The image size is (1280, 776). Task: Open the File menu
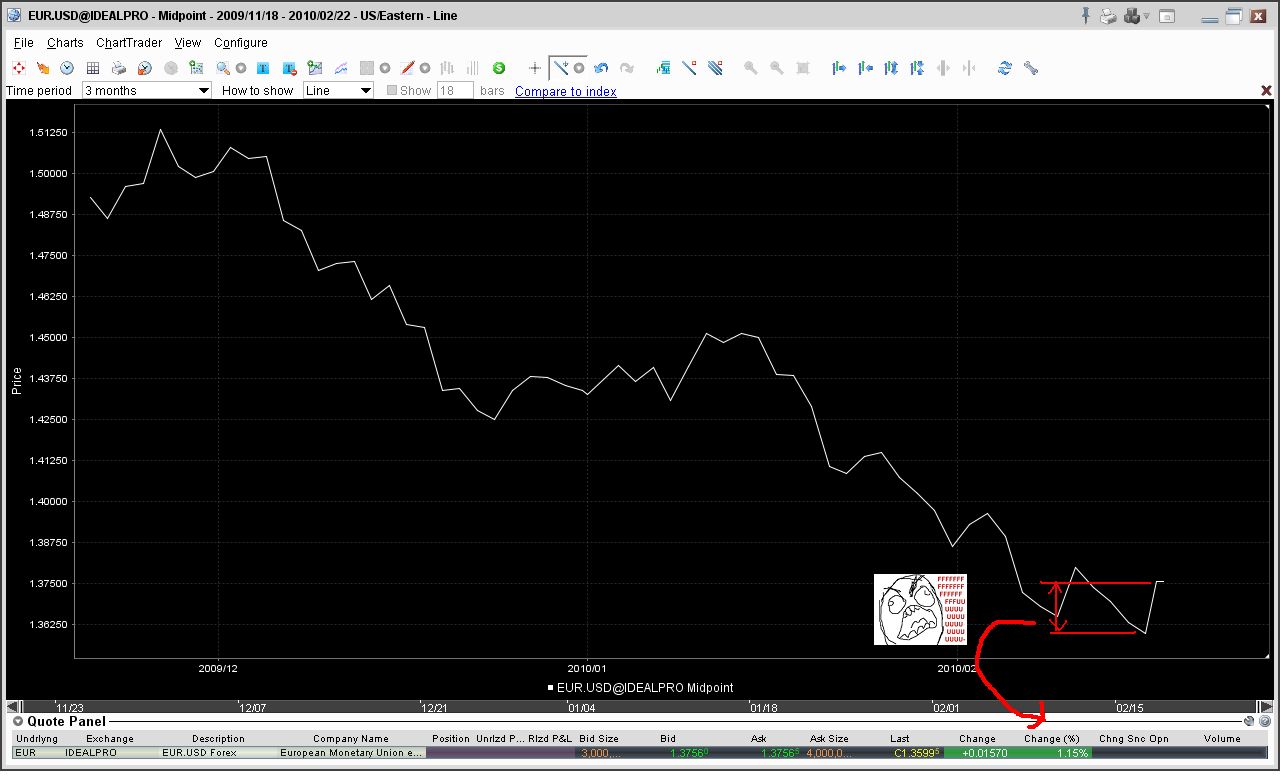pos(24,43)
